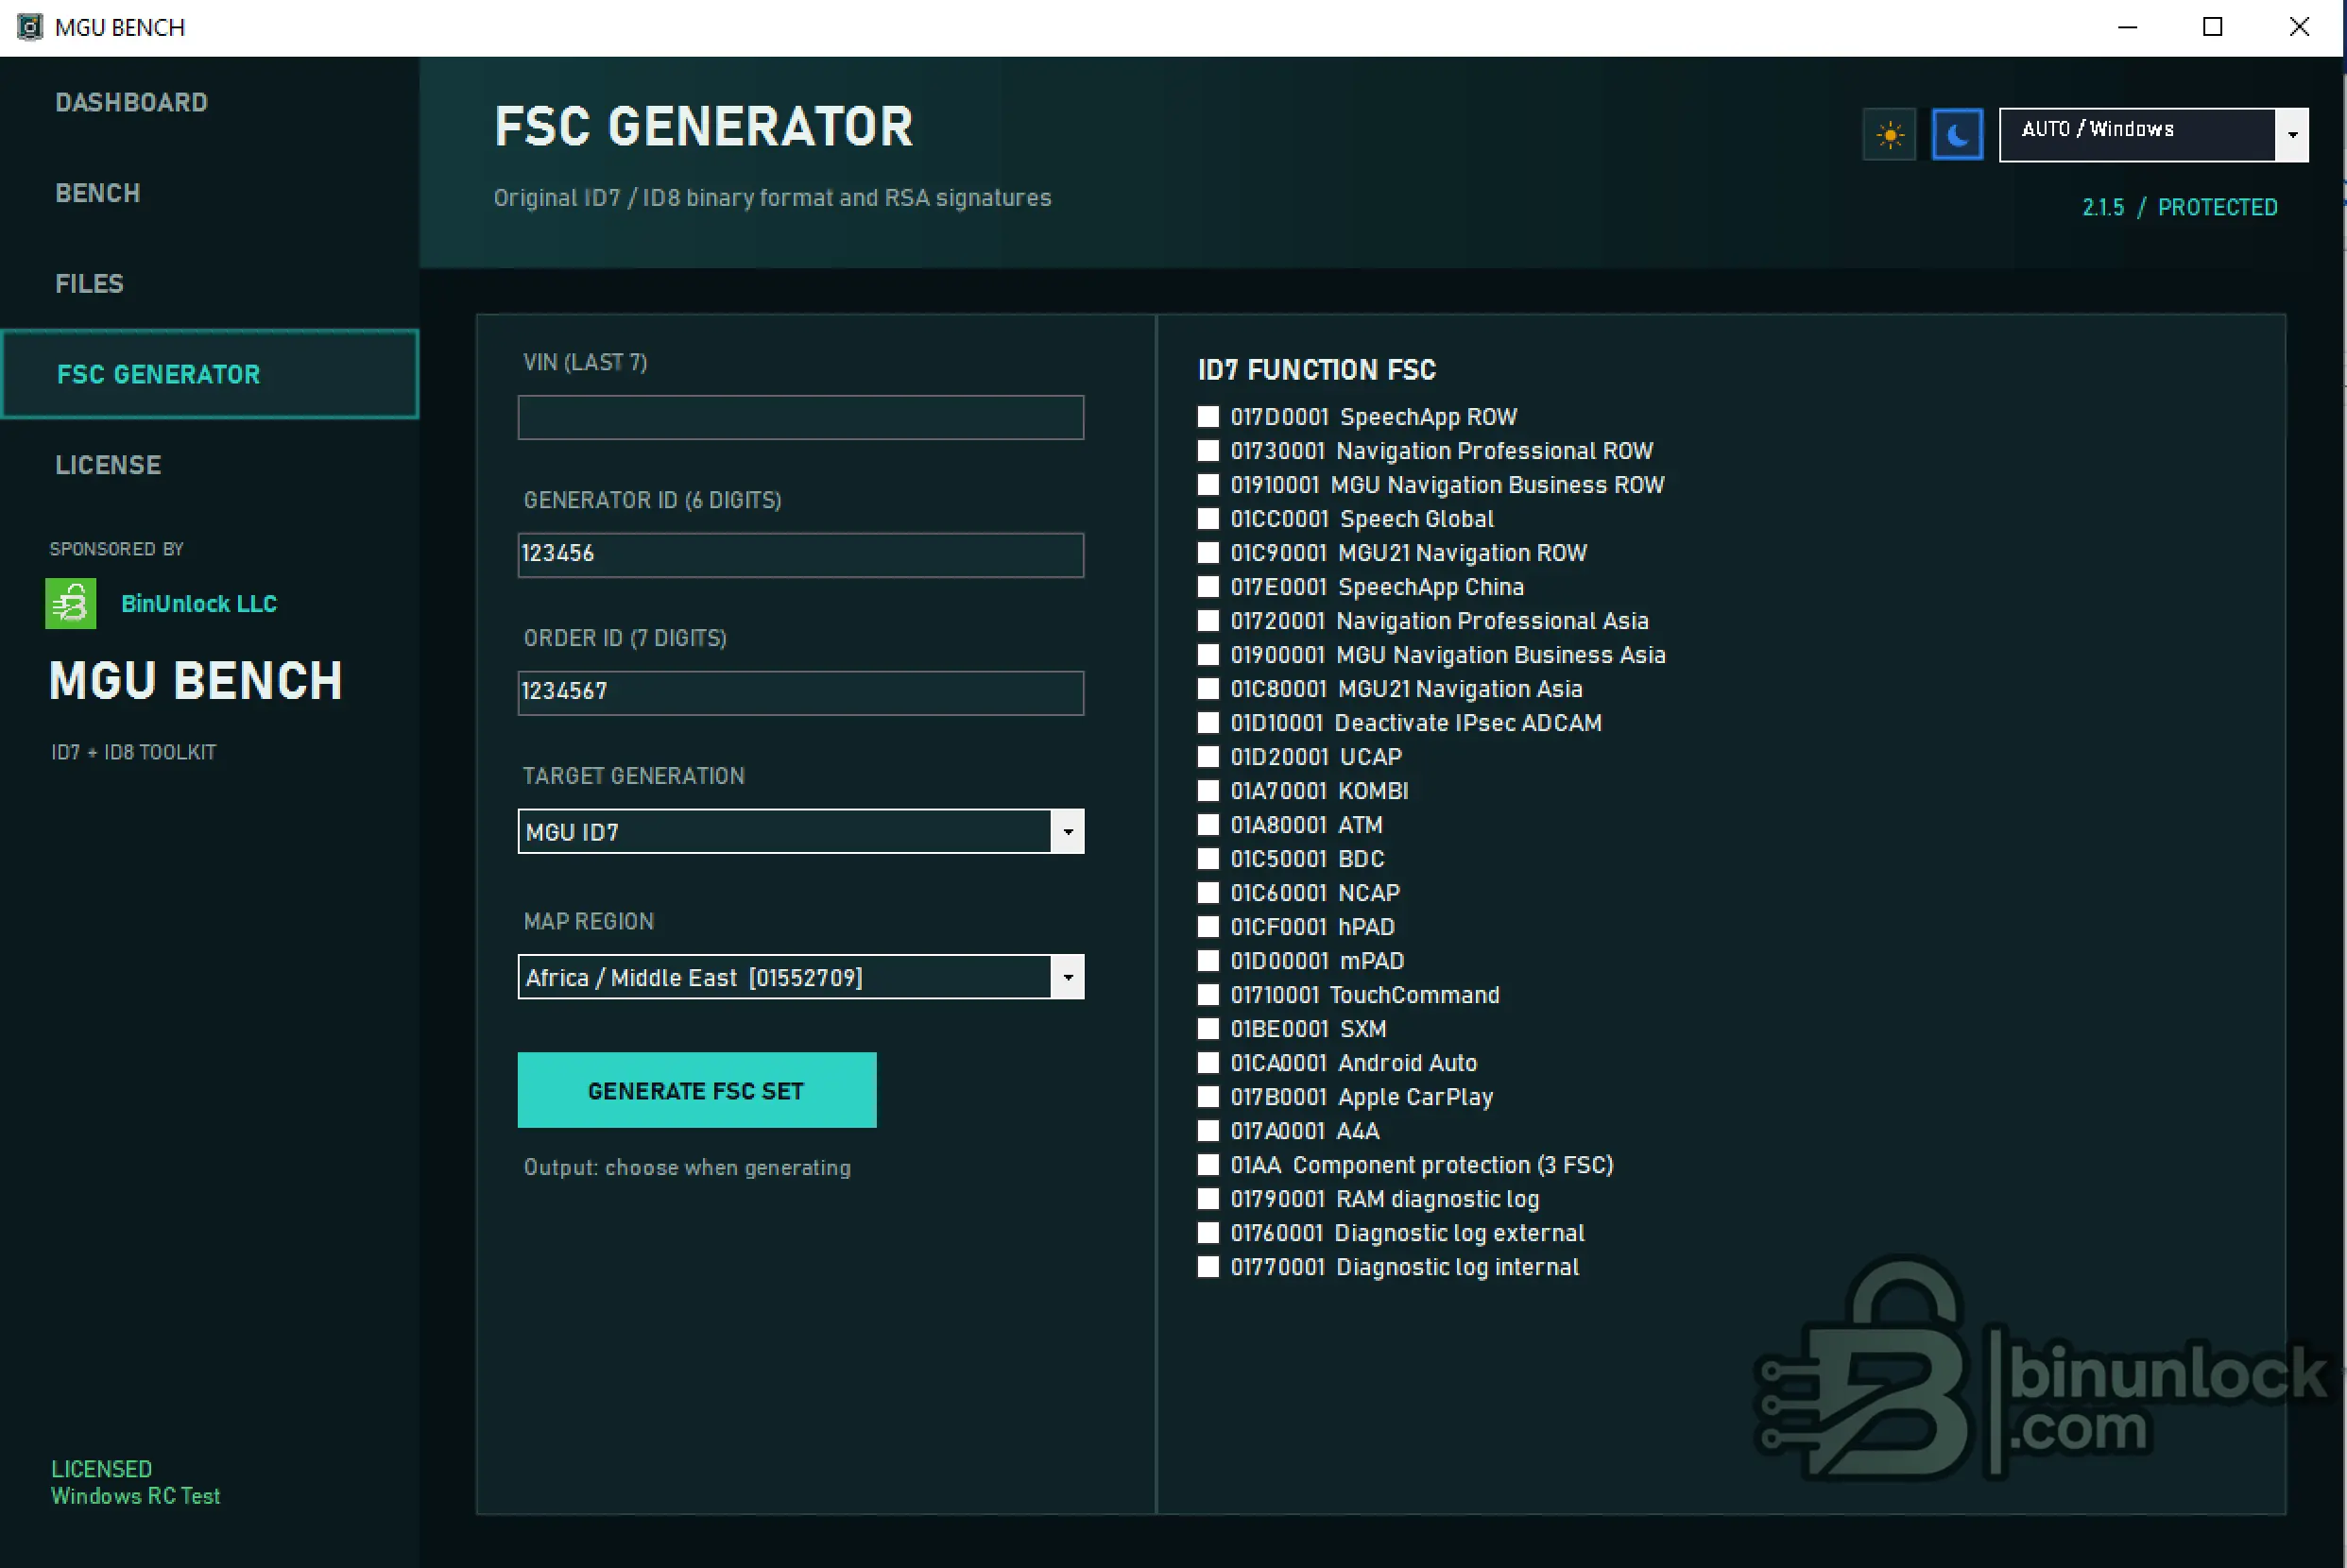Minimize the MGU BENCH window
Screen dimensions: 2347x1568
tap(2127, 27)
